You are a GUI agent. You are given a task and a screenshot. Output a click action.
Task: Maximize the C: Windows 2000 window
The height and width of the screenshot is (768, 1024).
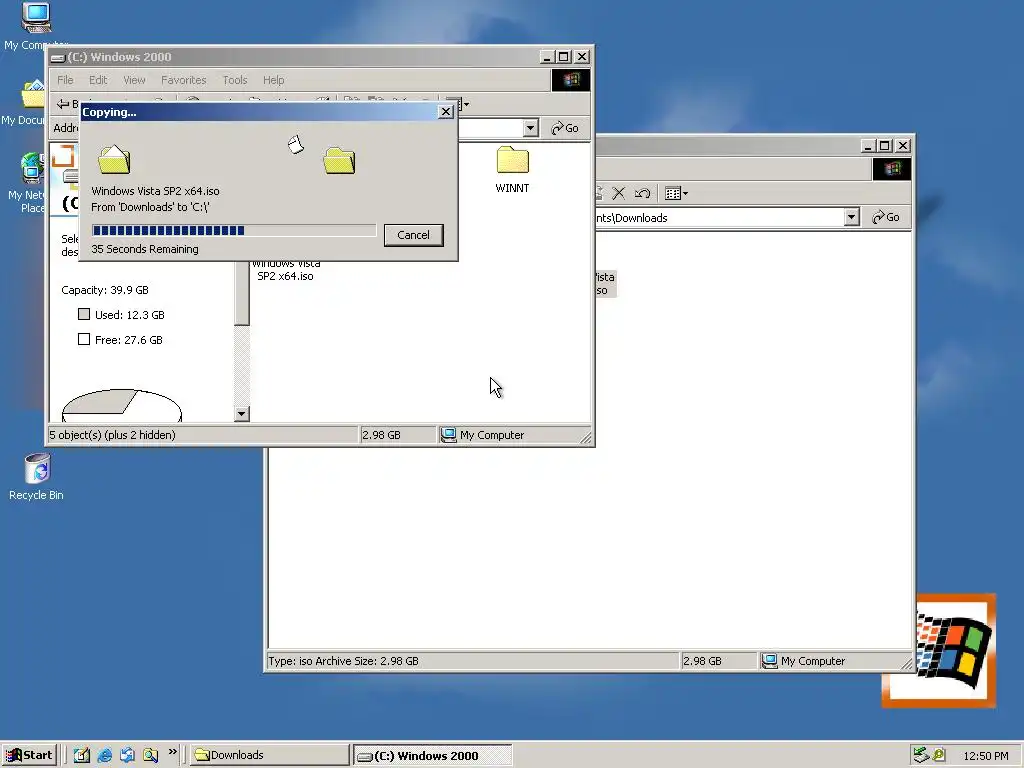(564, 57)
